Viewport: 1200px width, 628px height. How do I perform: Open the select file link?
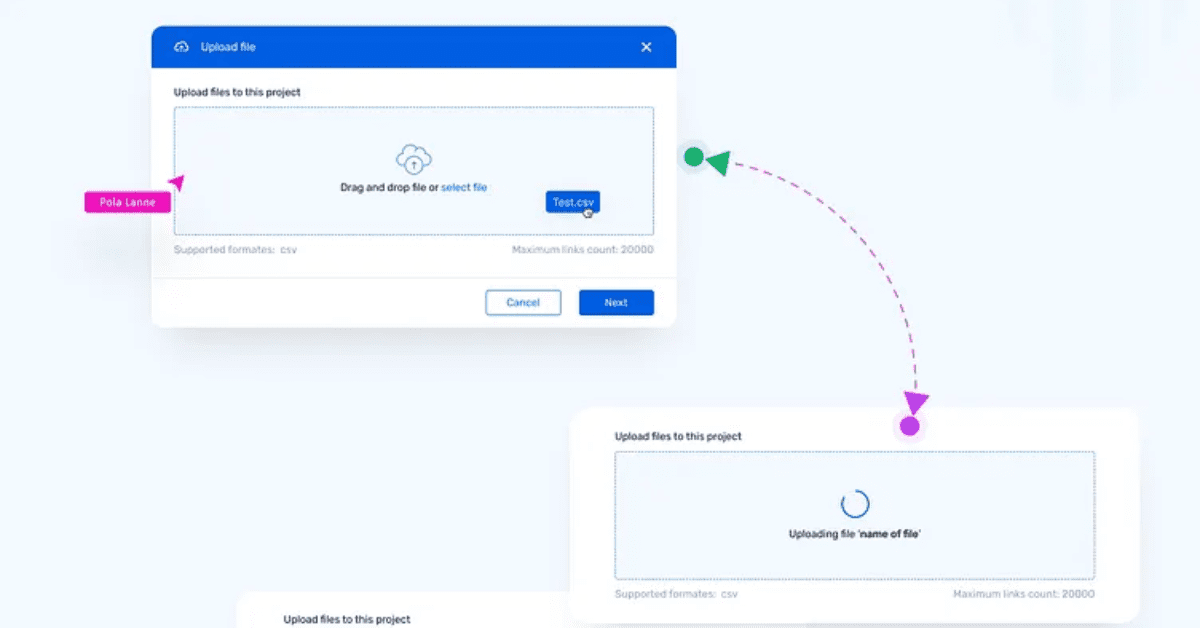464,187
